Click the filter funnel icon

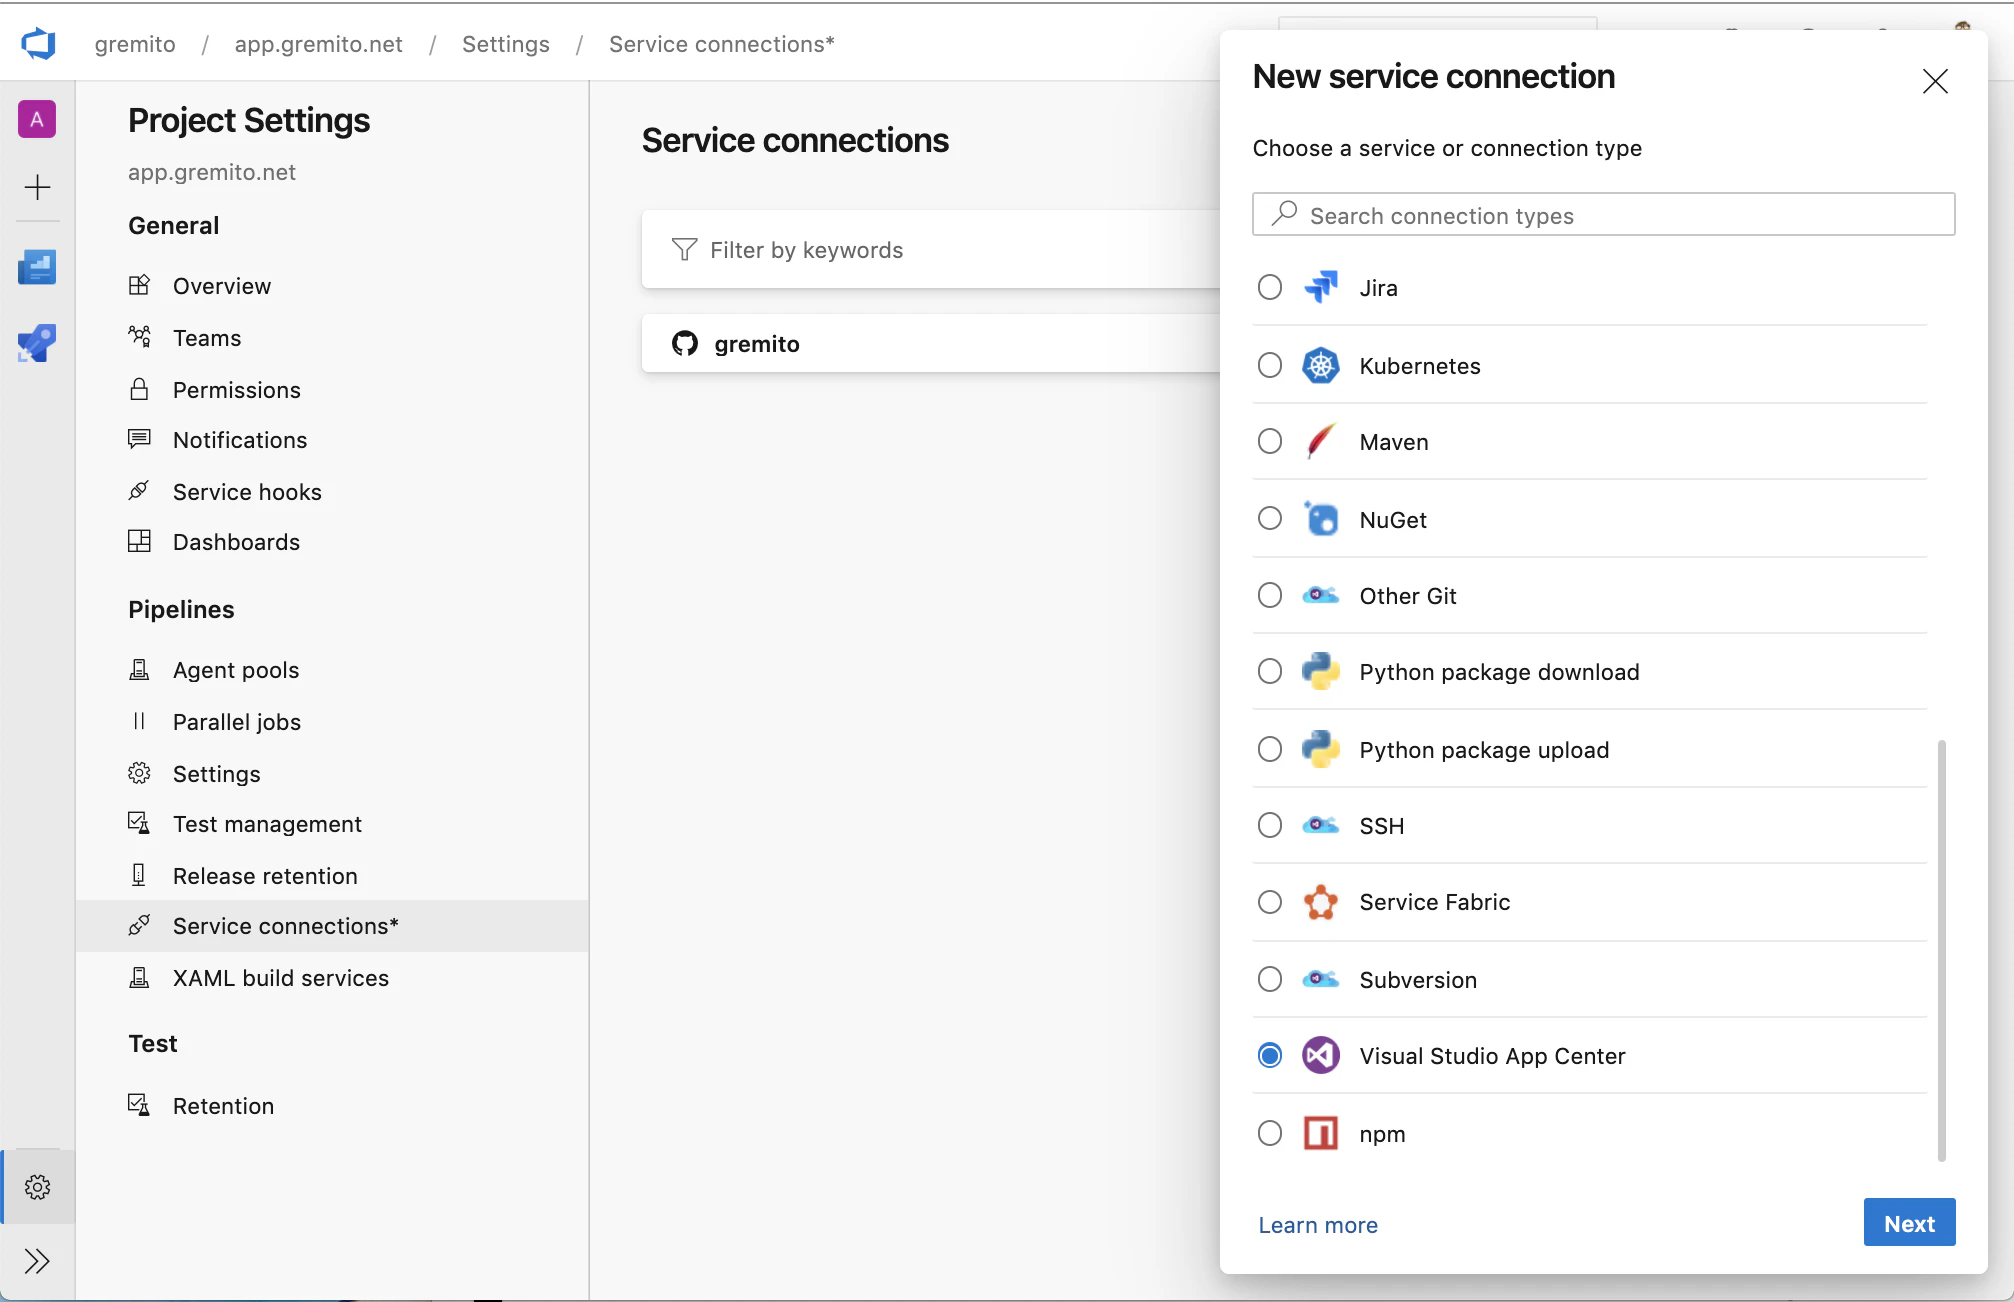point(684,249)
